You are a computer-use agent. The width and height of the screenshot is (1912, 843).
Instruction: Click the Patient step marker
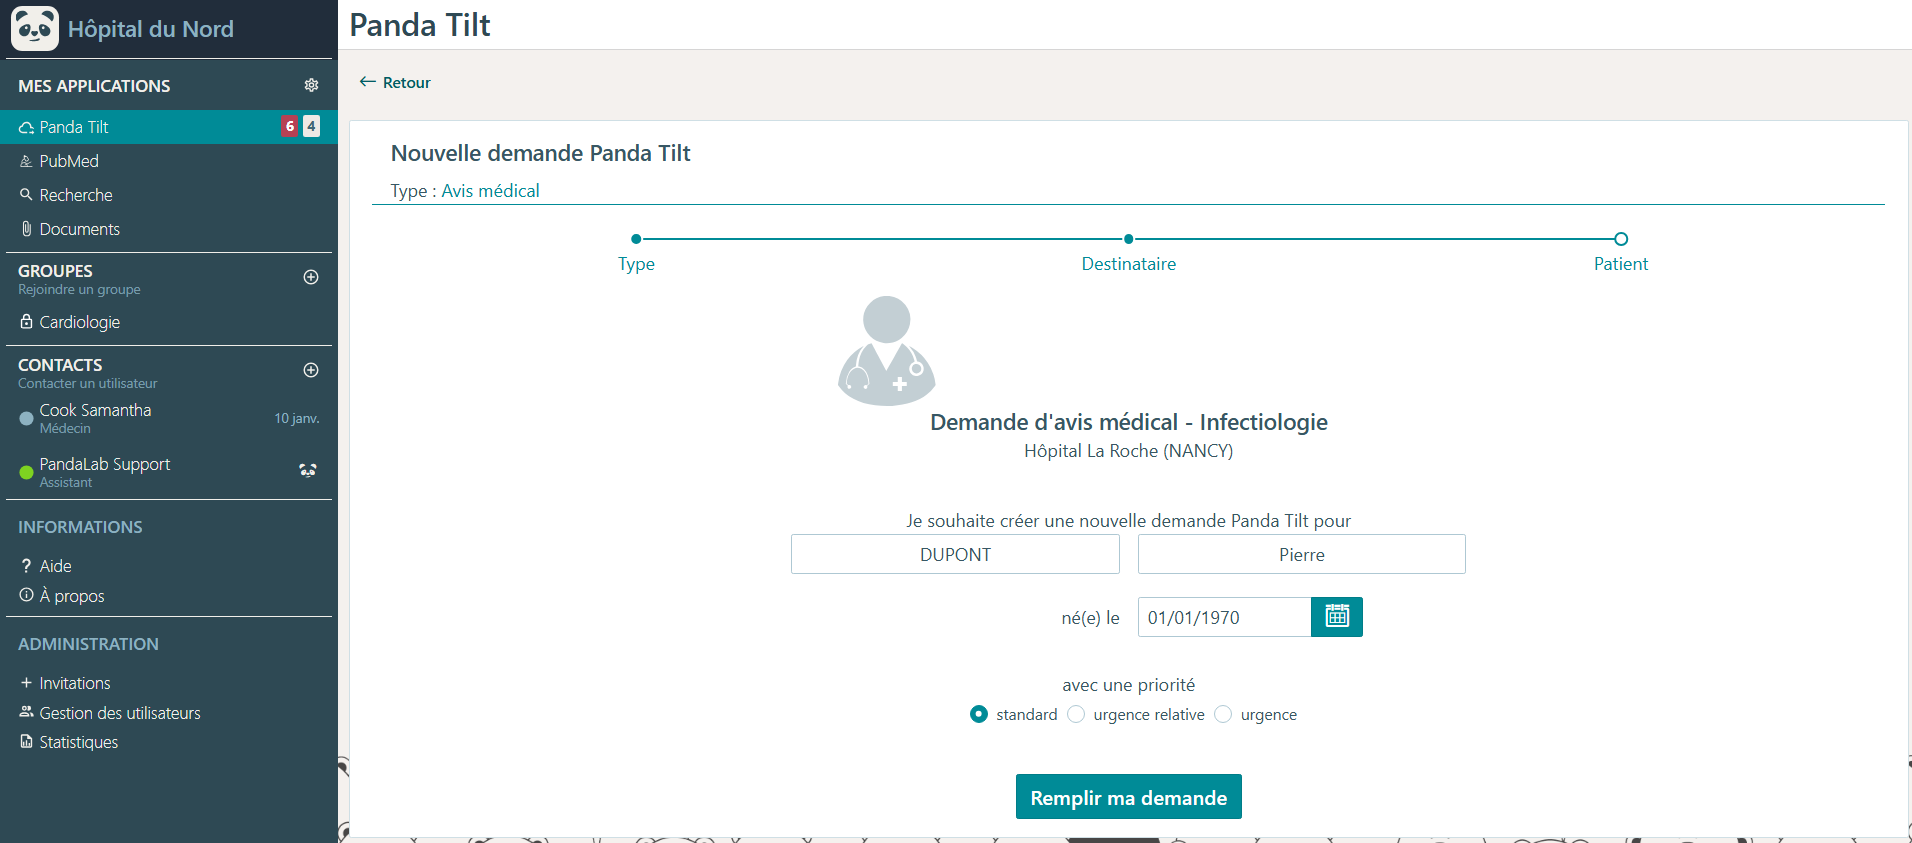coord(1621,239)
